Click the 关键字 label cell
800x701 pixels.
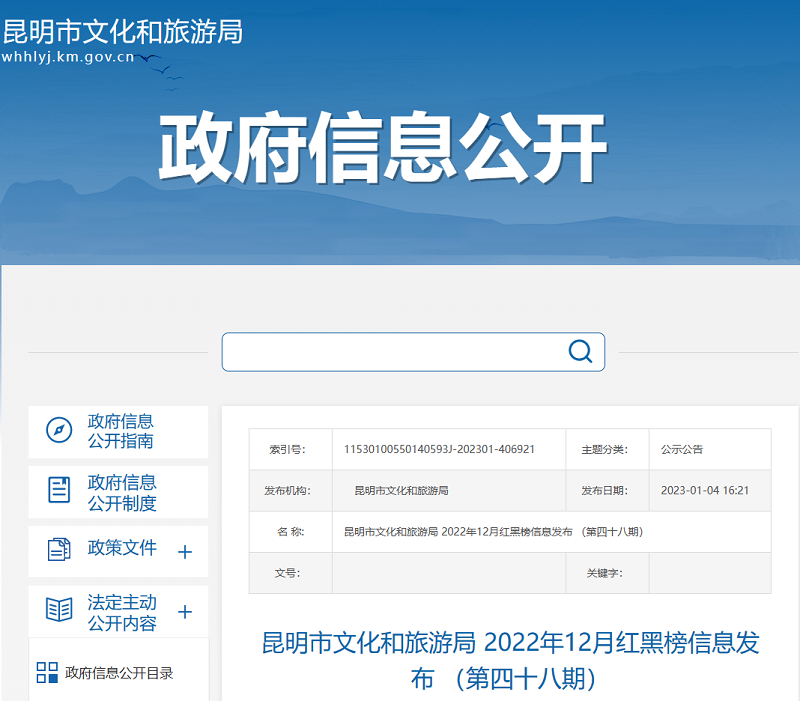tap(607, 573)
